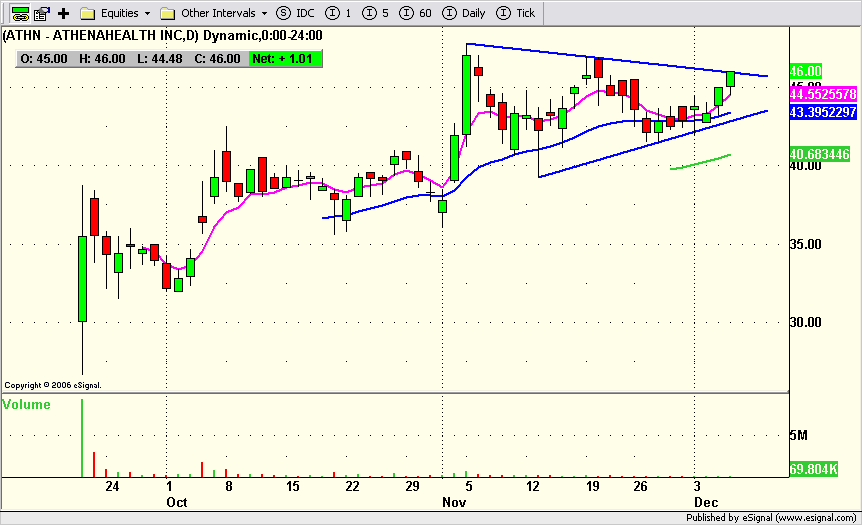The height and width of the screenshot is (525, 862).
Task: Click the Dec month axis label
Action: [x=706, y=502]
